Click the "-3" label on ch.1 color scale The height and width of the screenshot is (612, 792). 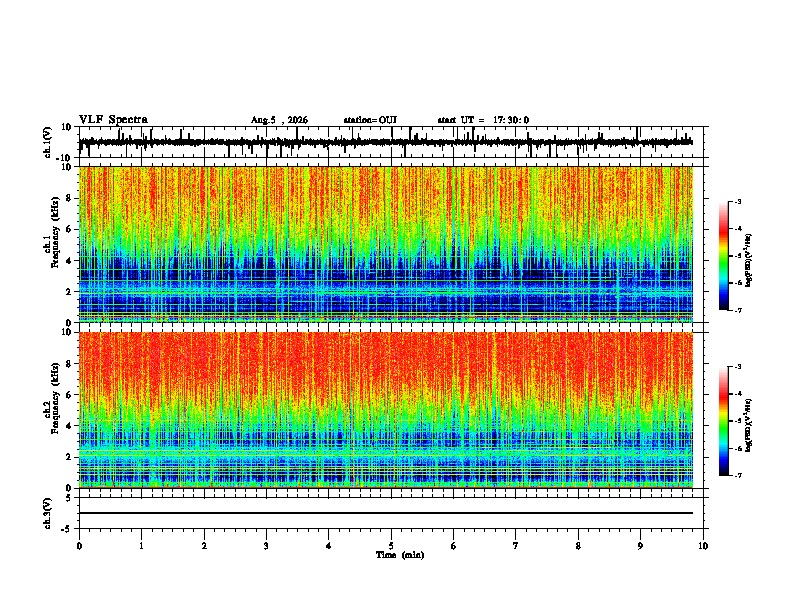point(737,201)
